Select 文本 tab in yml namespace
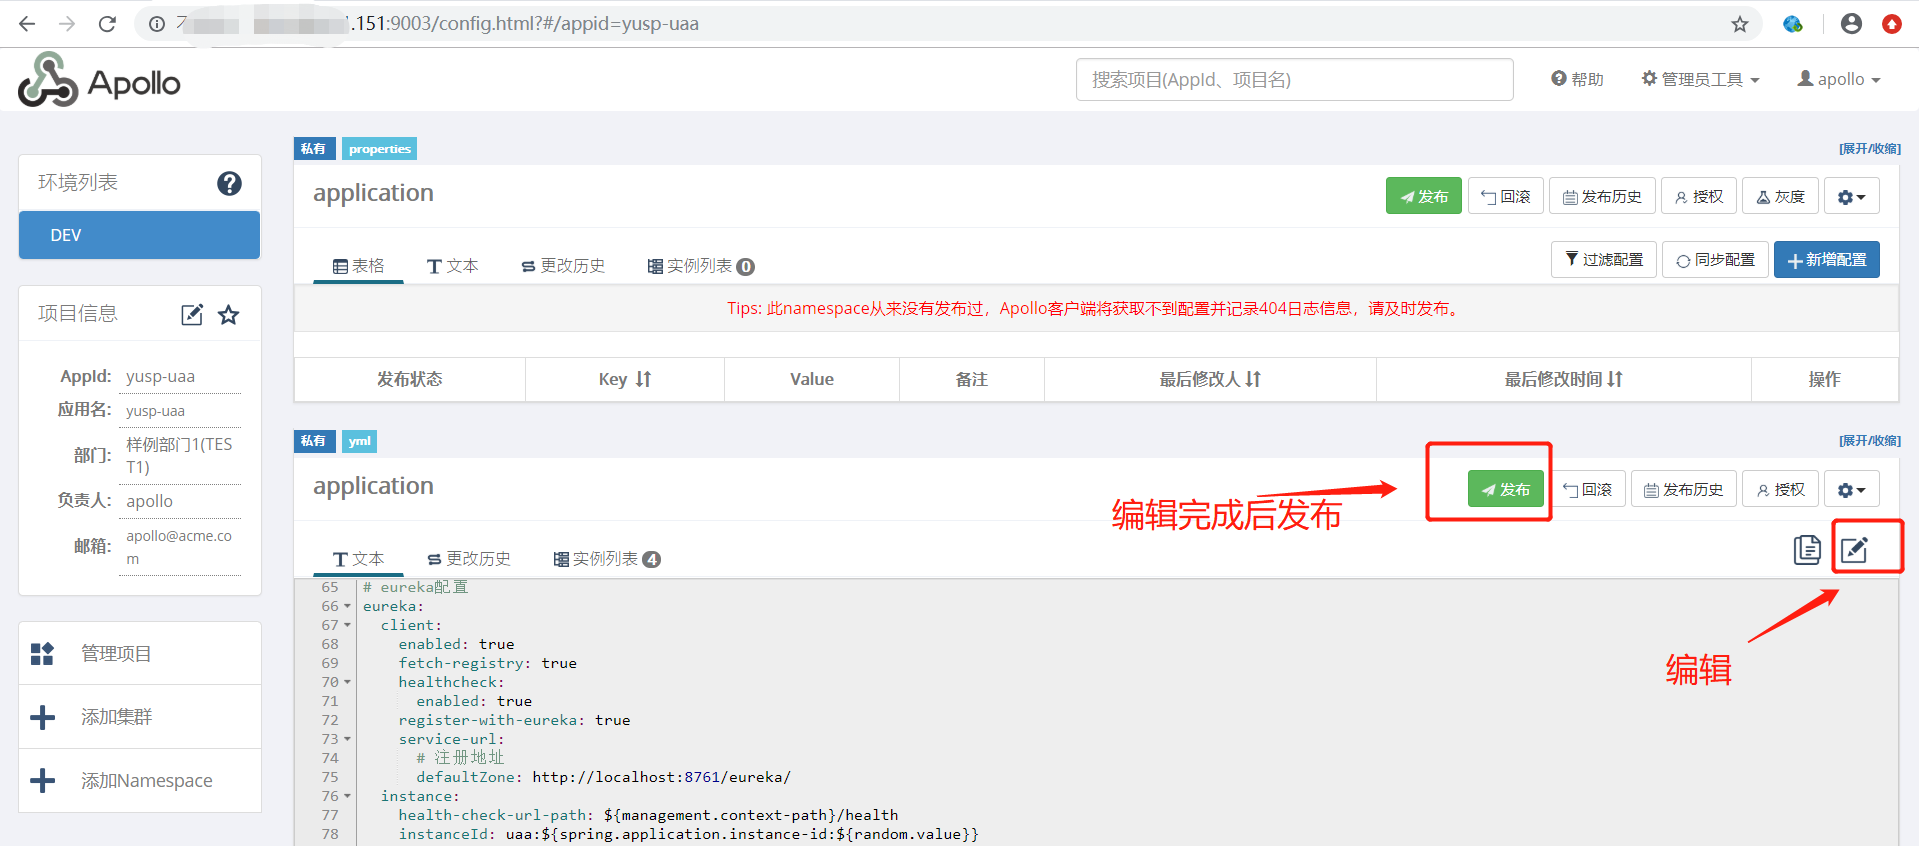This screenshot has height=846, width=1919. [x=358, y=559]
